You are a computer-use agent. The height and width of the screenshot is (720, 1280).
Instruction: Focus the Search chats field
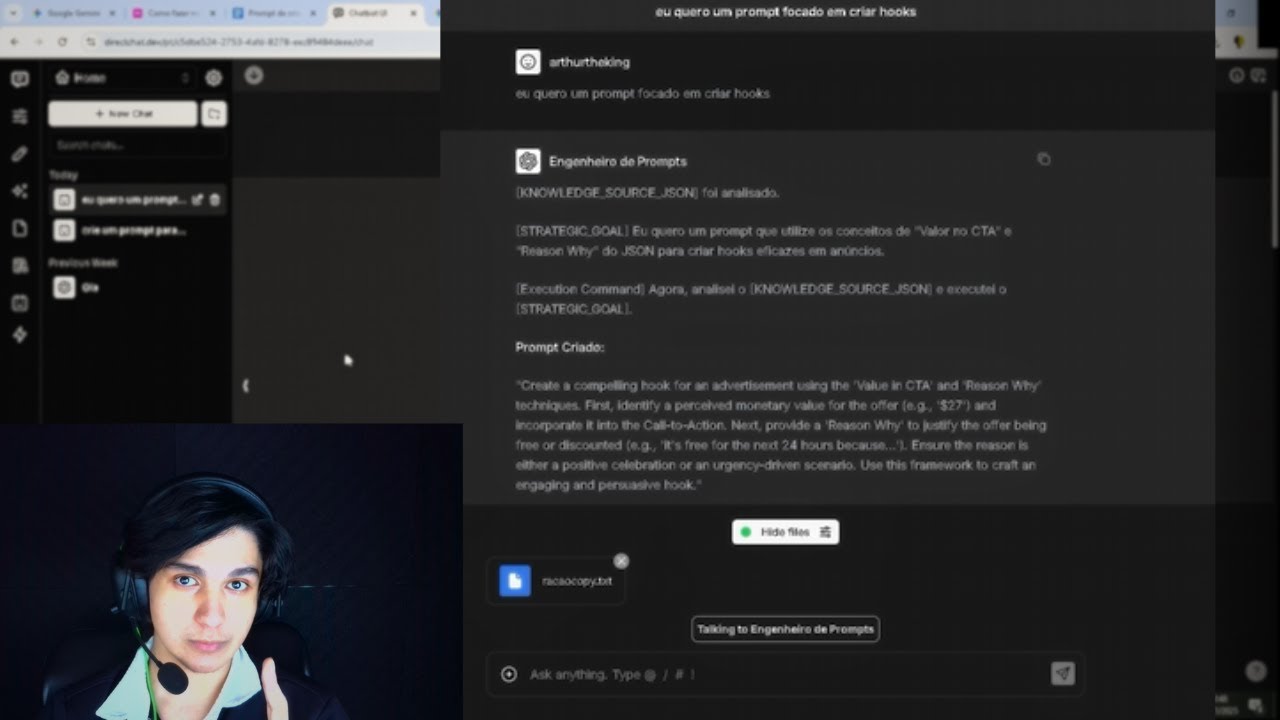pyautogui.click(x=137, y=145)
